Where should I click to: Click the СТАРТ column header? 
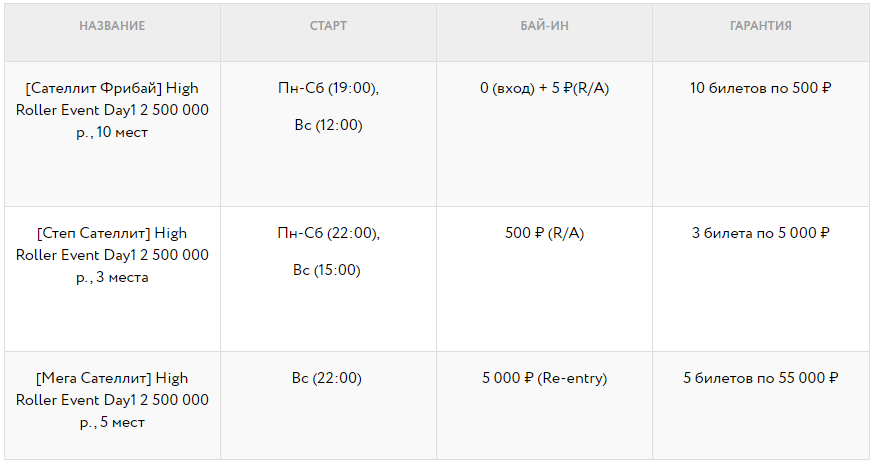tap(328, 26)
